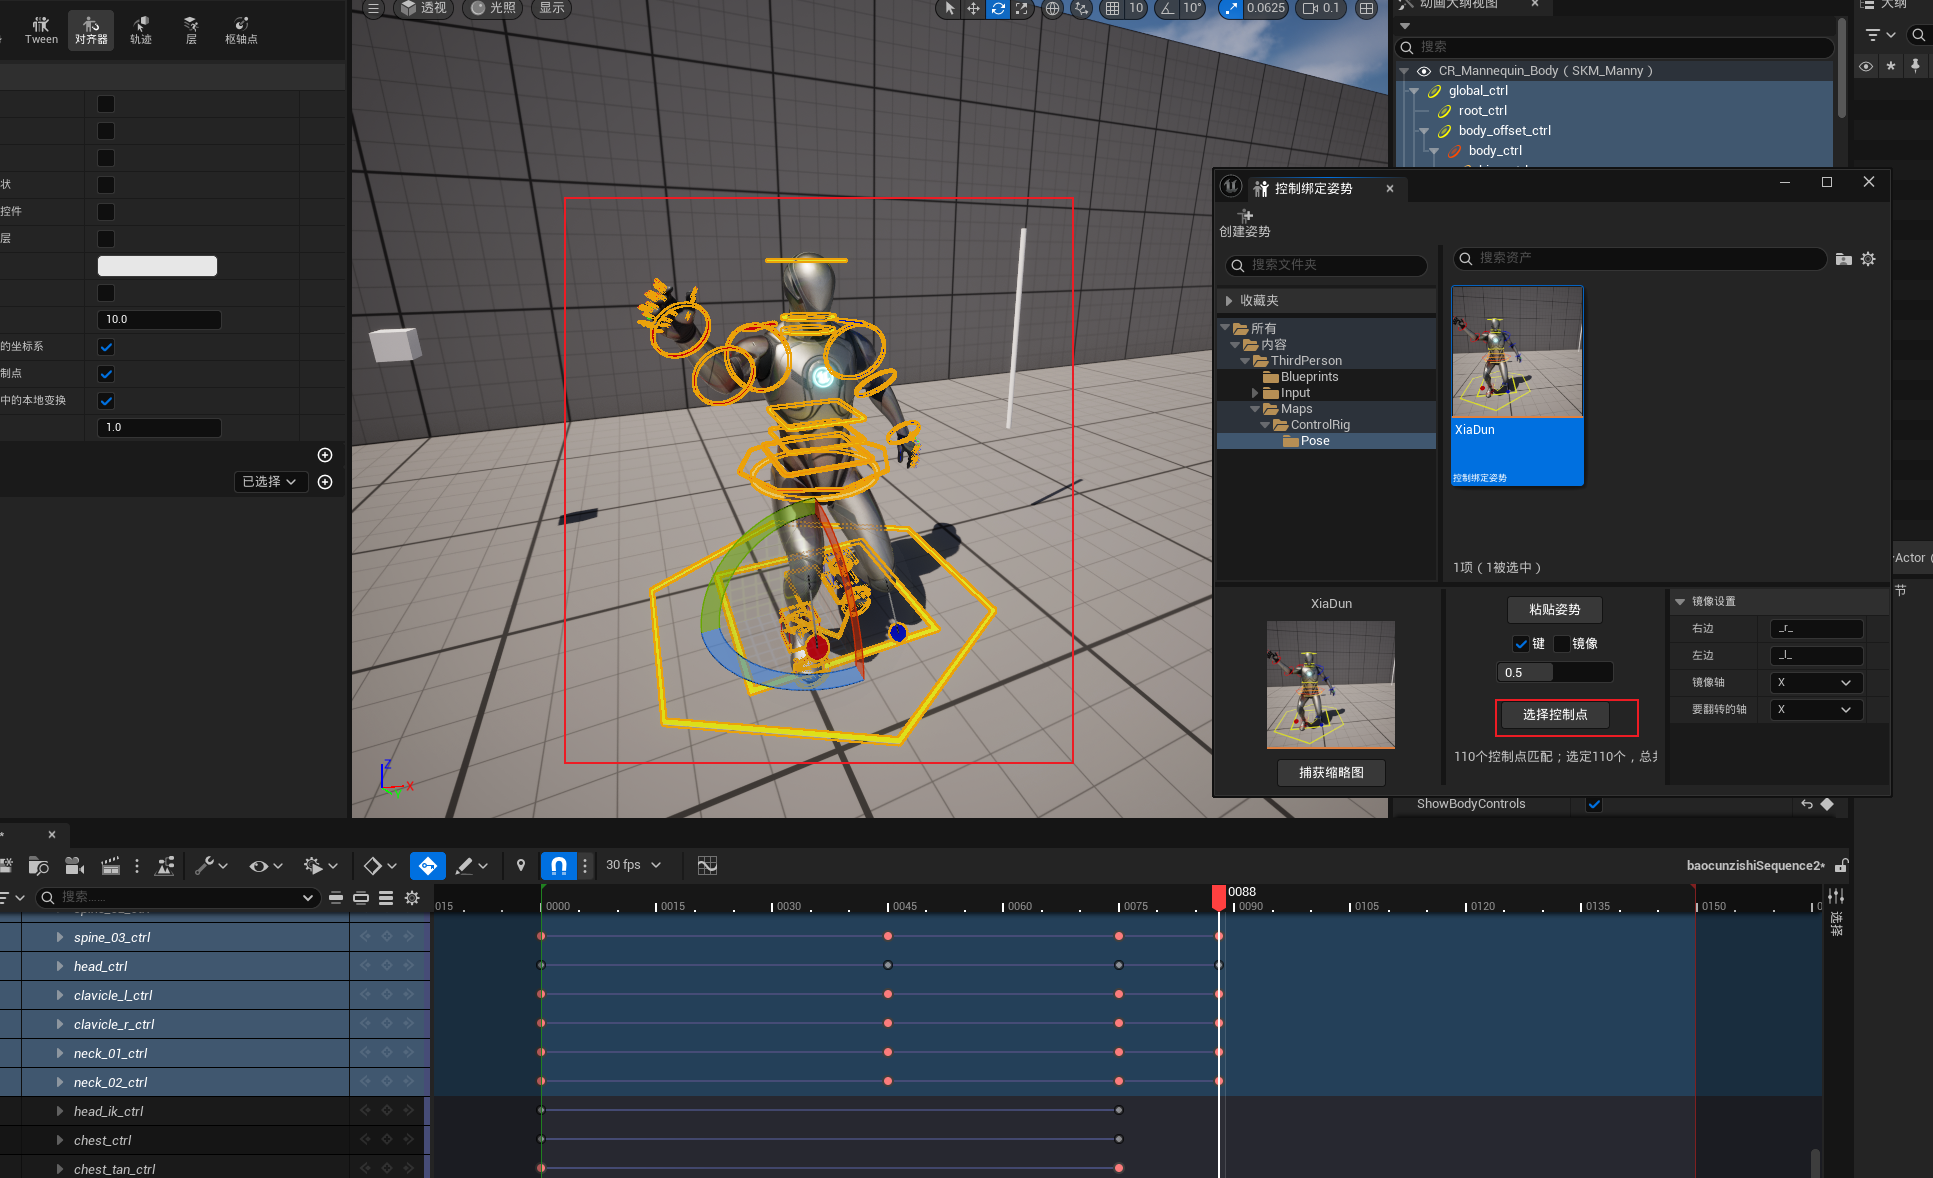Click the 0.5 blend slider
Screen dimensions: 1933x1178
pyautogui.click(x=1554, y=673)
